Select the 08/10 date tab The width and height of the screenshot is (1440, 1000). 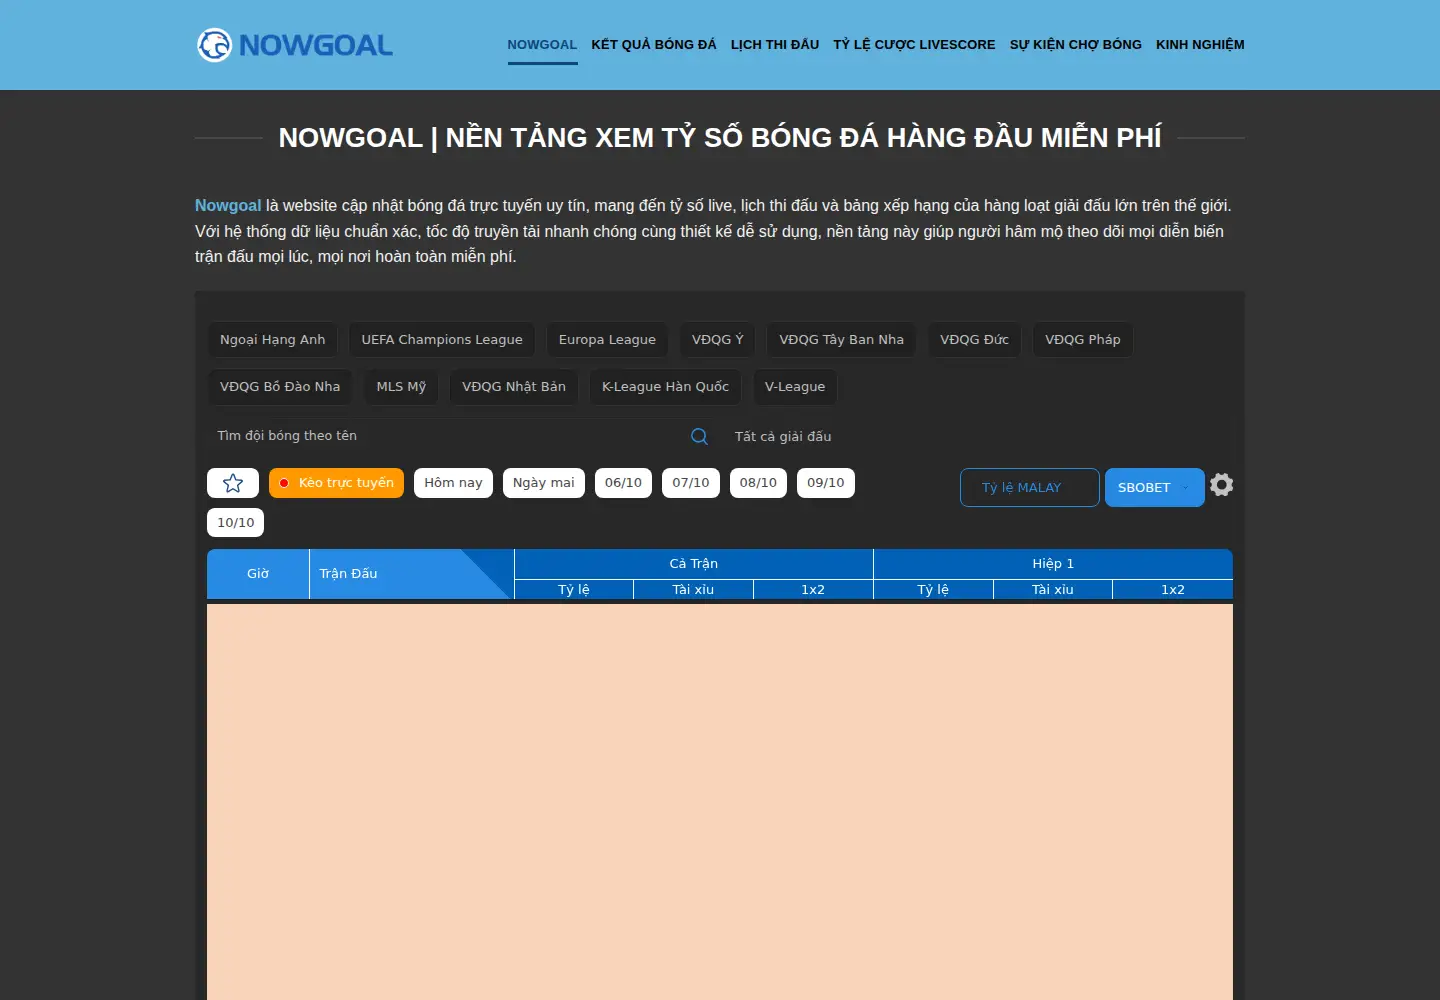point(758,483)
